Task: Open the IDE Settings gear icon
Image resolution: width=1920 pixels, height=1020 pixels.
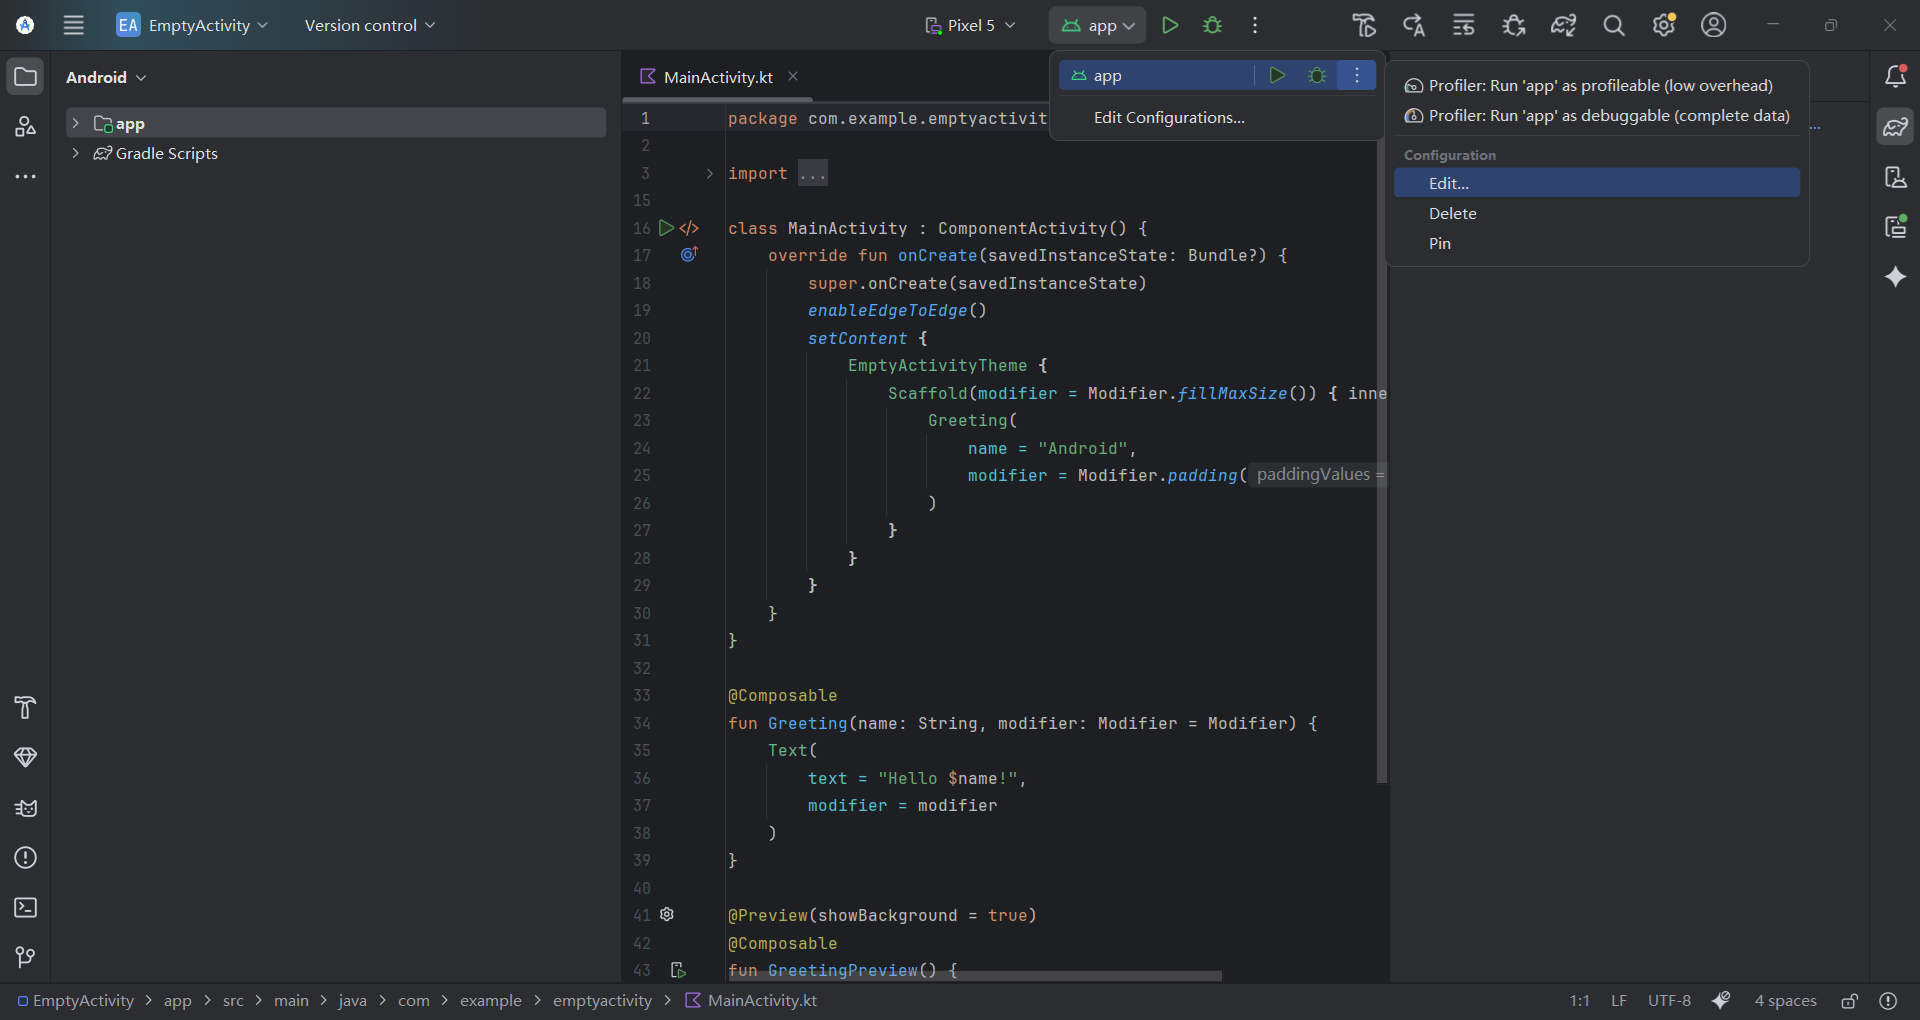Action: (1664, 25)
